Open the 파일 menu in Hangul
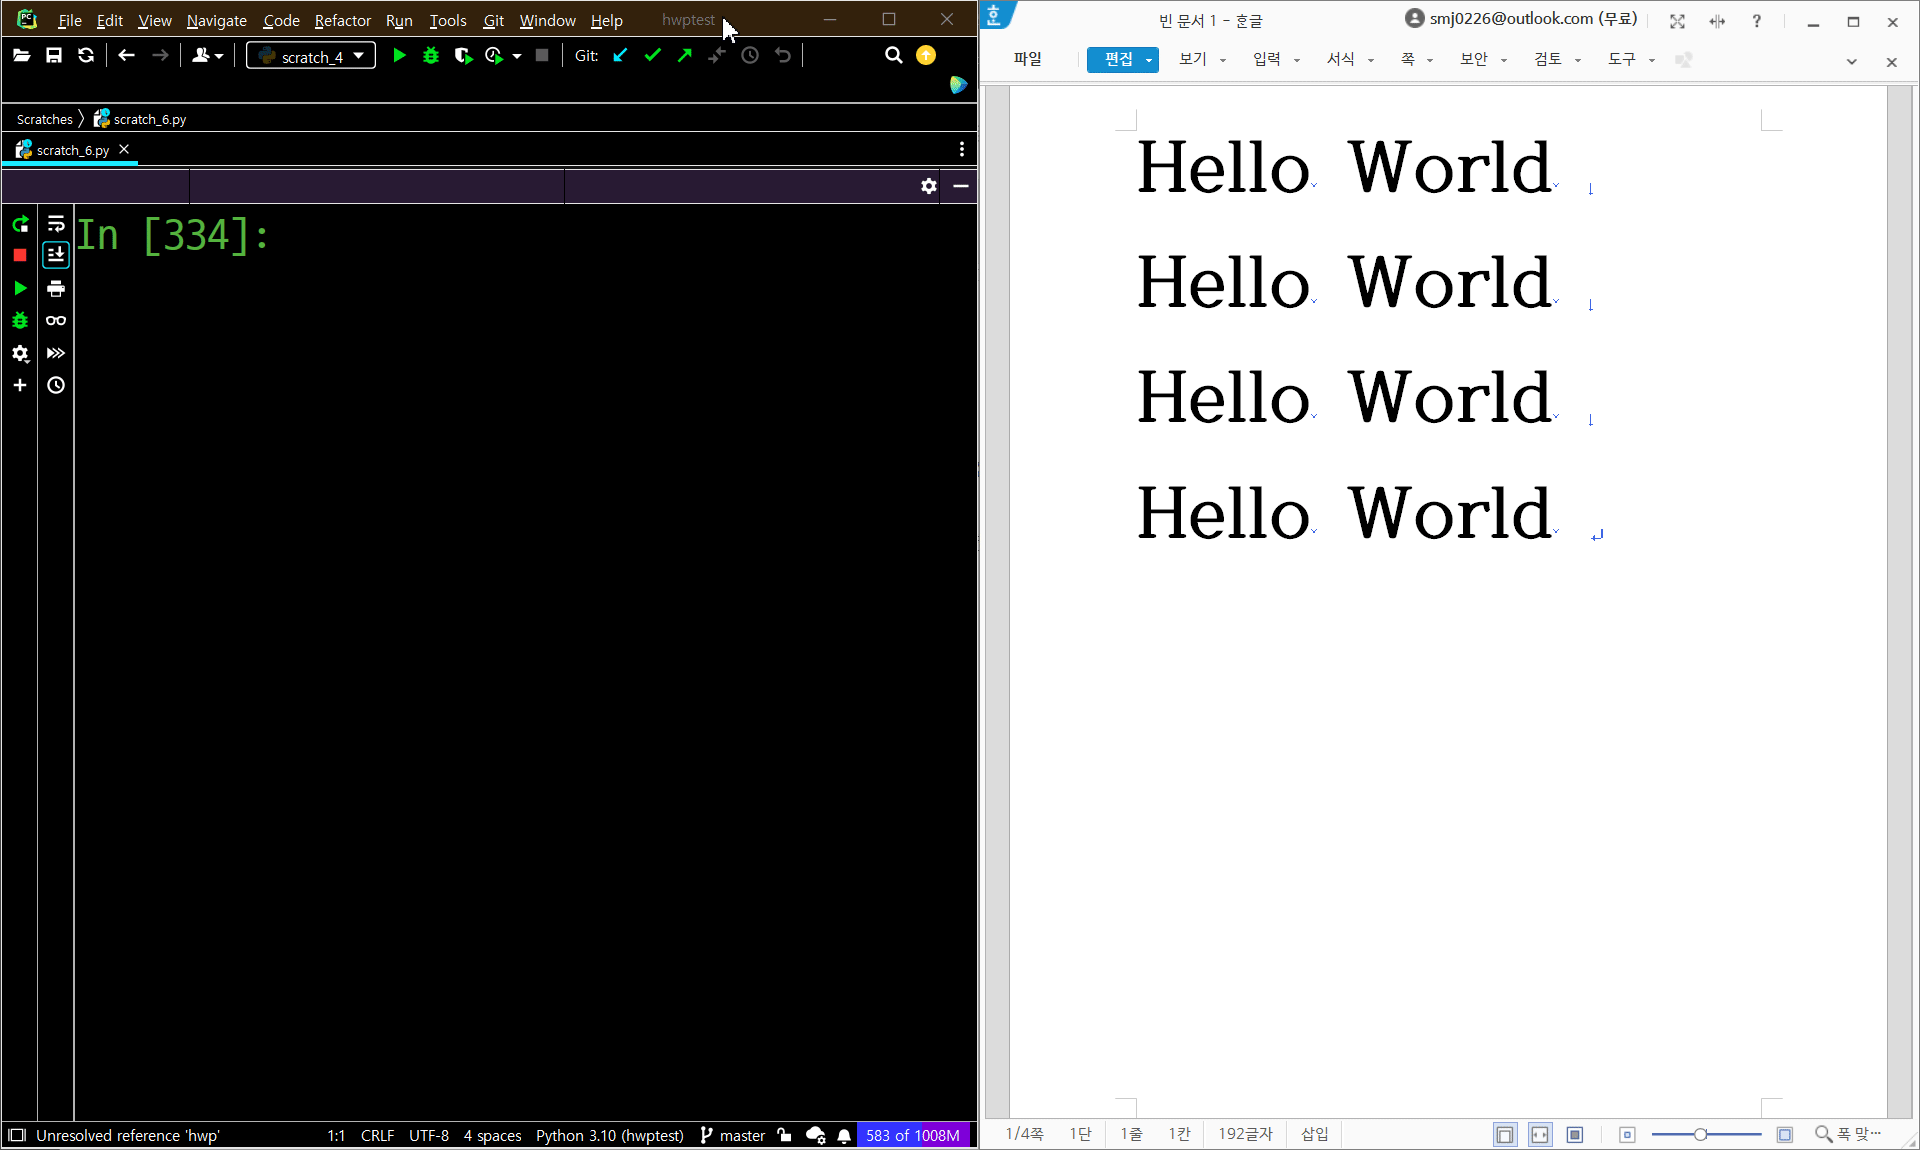Image resolution: width=1920 pixels, height=1150 pixels. click(x=1027, y=59)
